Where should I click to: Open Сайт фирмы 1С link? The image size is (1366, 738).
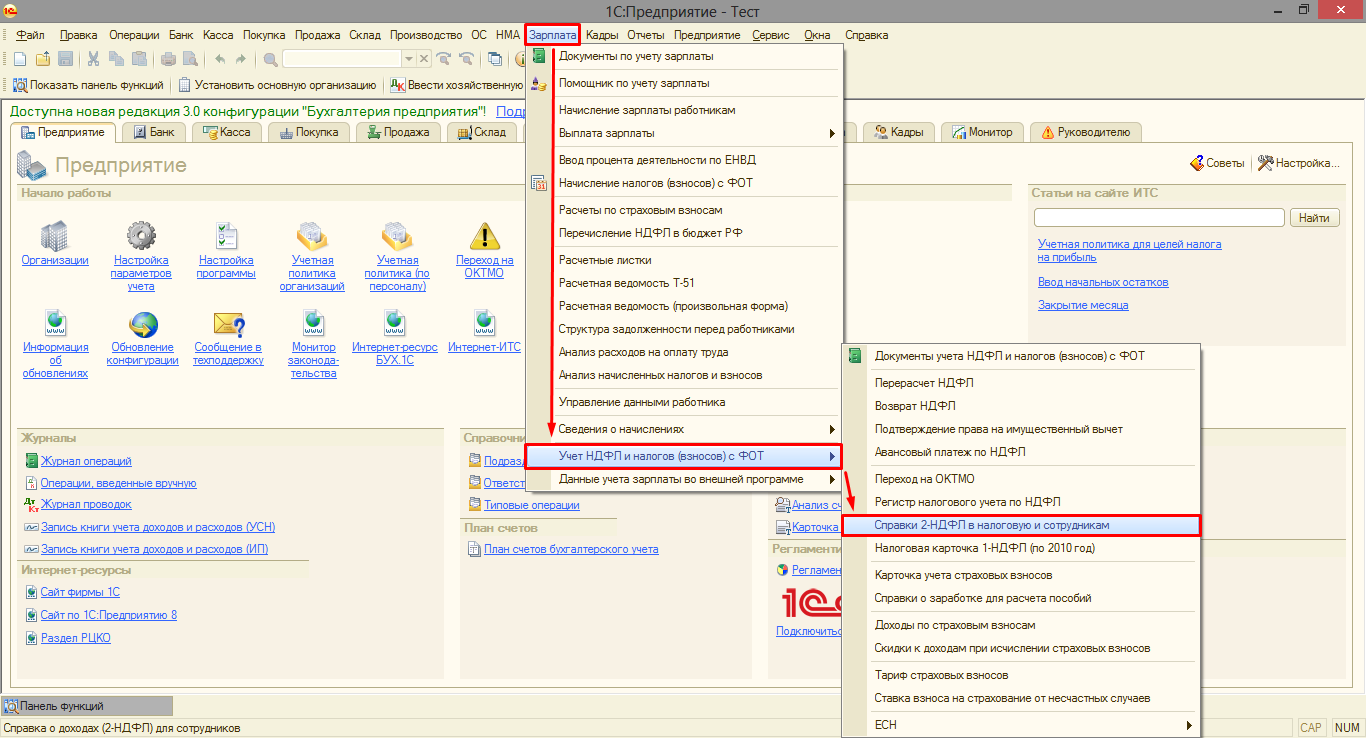coord(80,593)
